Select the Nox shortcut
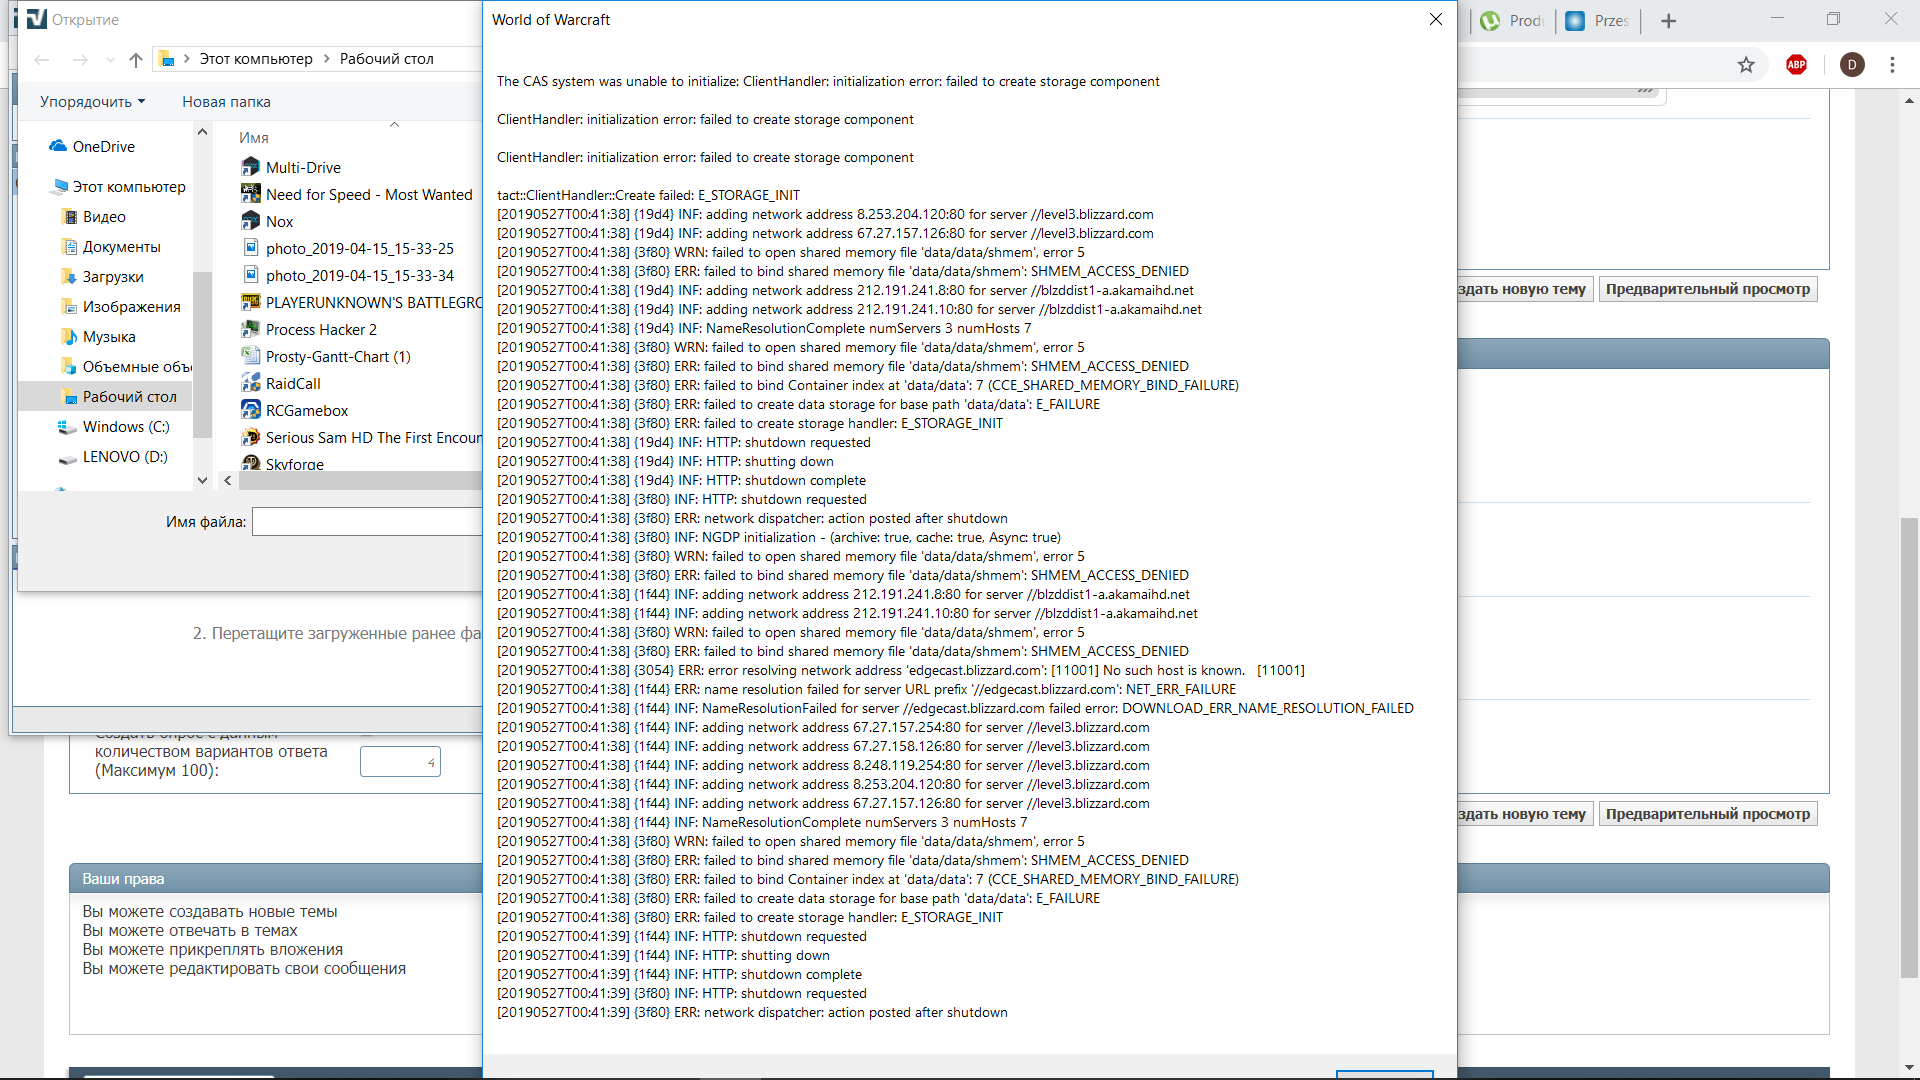Viewport: 1920px width, 1080px height. click(x=279, y=222)
